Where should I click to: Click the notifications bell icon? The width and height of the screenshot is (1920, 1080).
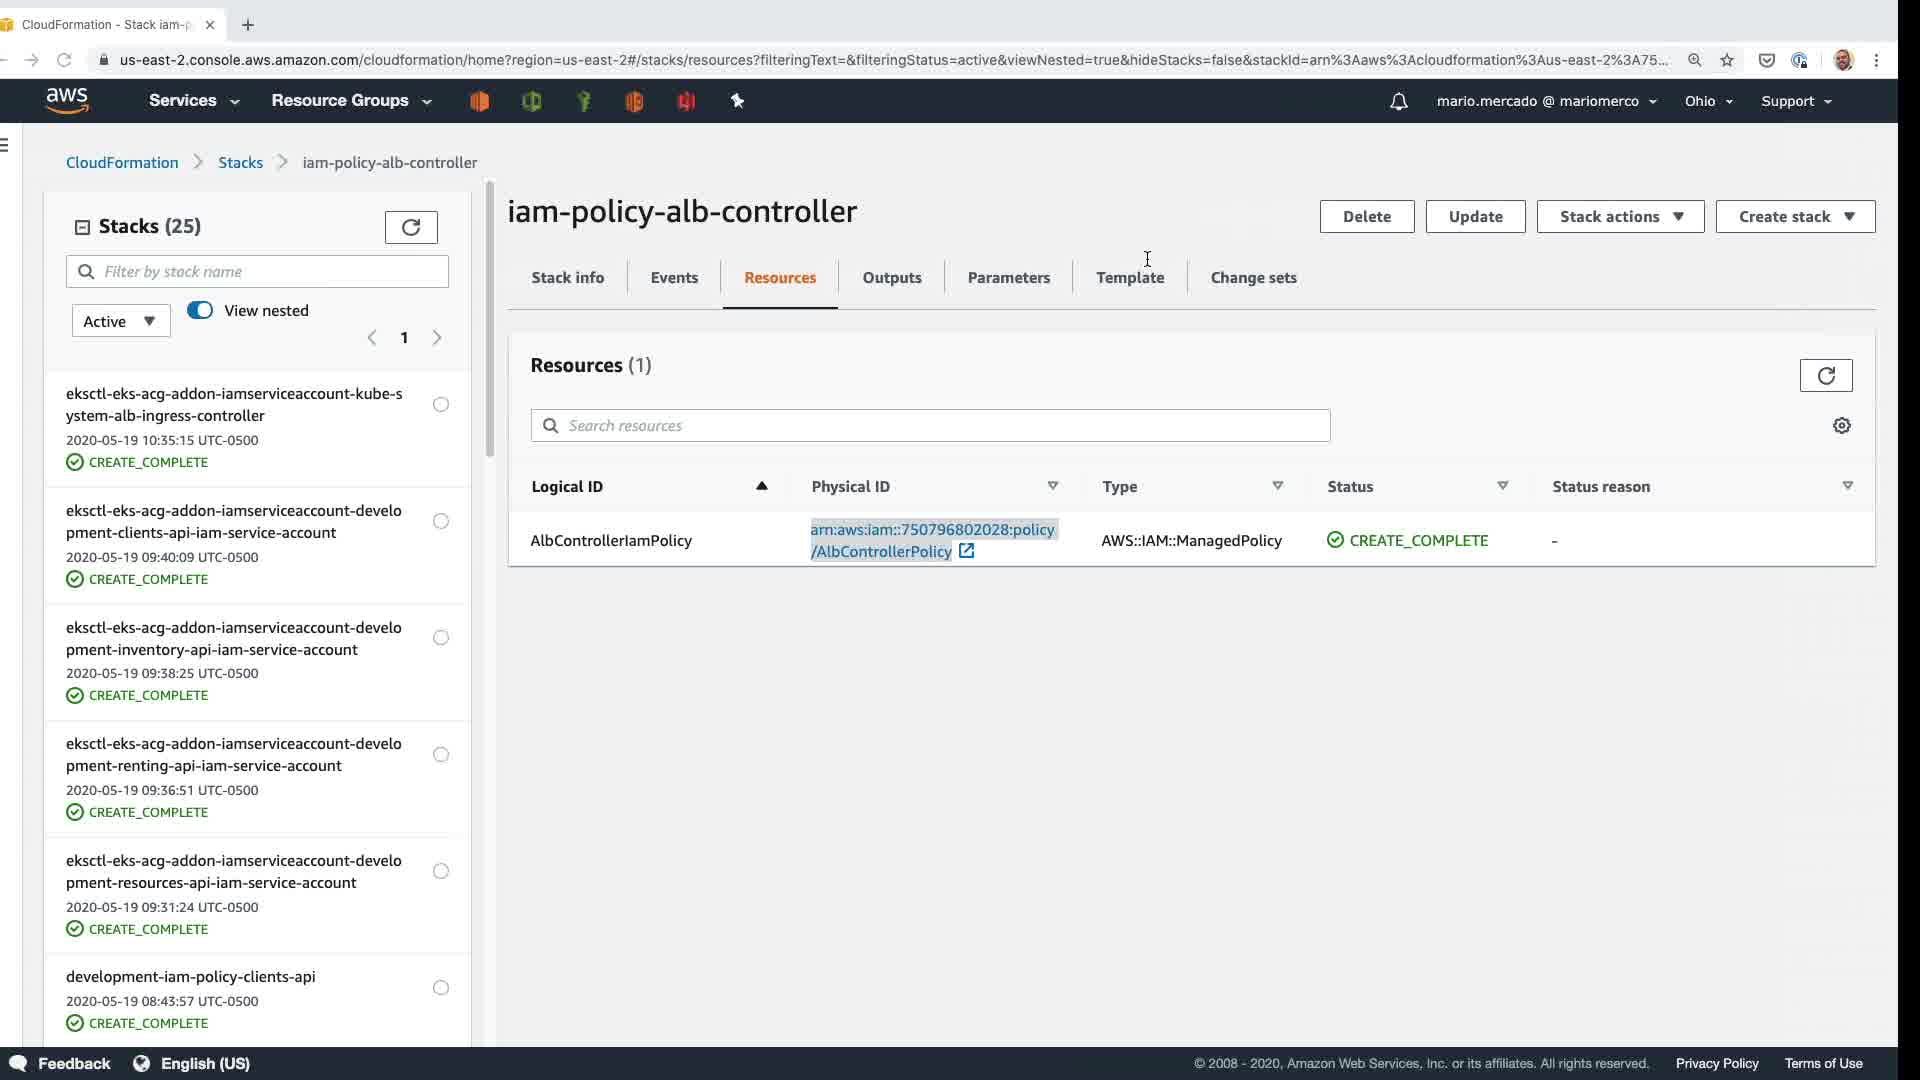1398,101
